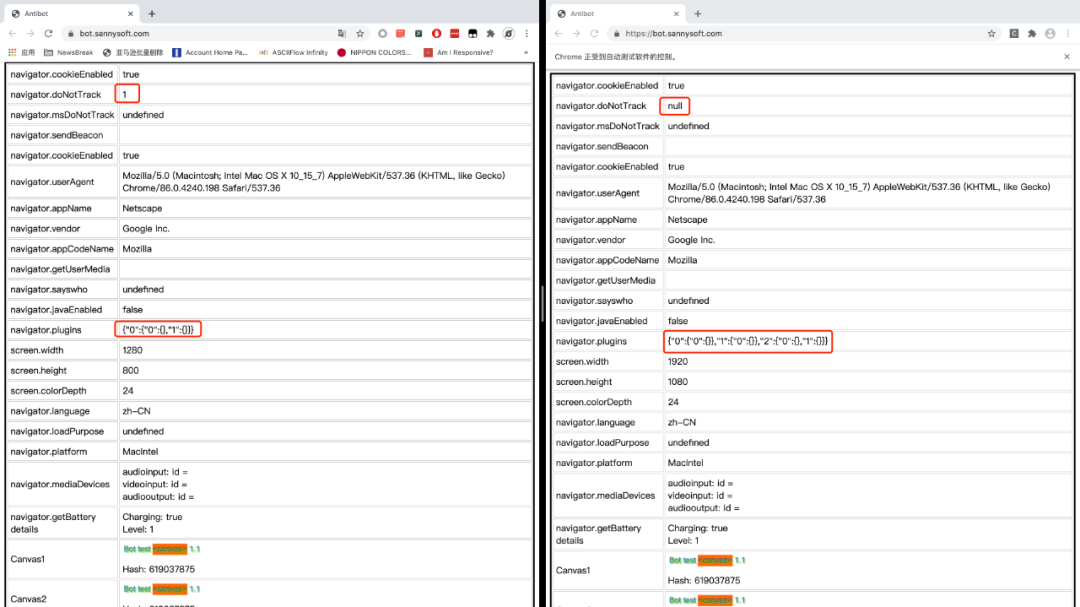Click the square G extension icon in right browser
The width and height of the screenshot is (1080, 607).
(1014, 33)
